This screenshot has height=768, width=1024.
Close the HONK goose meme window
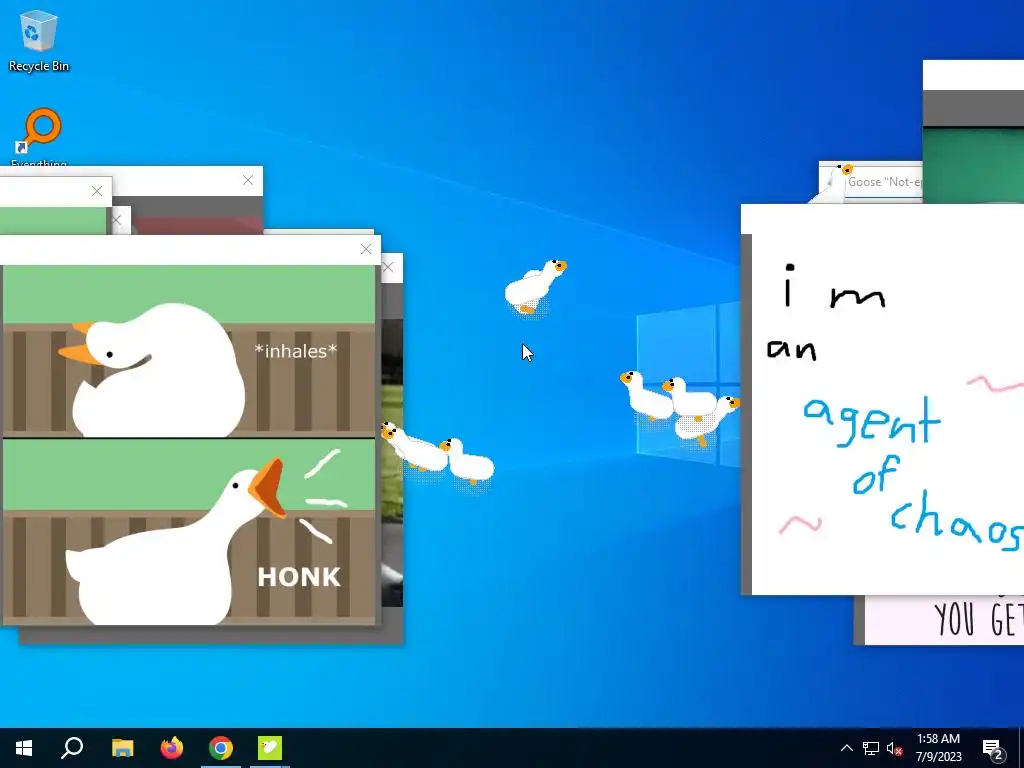[366, 249]
